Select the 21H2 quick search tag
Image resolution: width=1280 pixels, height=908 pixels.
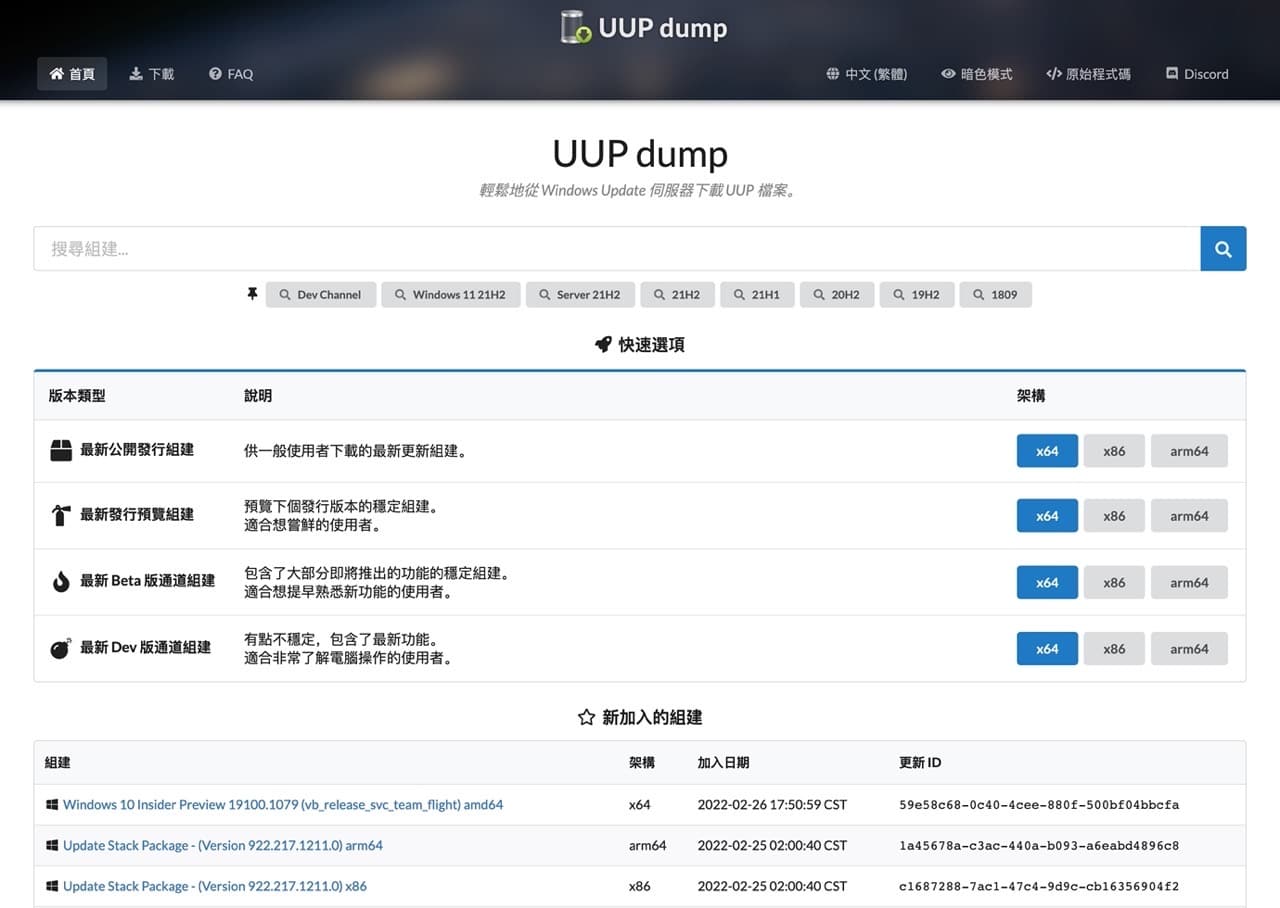pos(677,295)
